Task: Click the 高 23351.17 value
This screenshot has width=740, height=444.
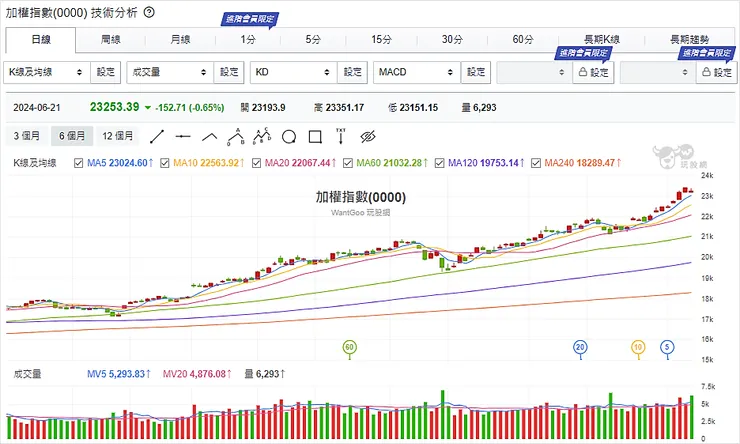Action: (x=339, y=108)
